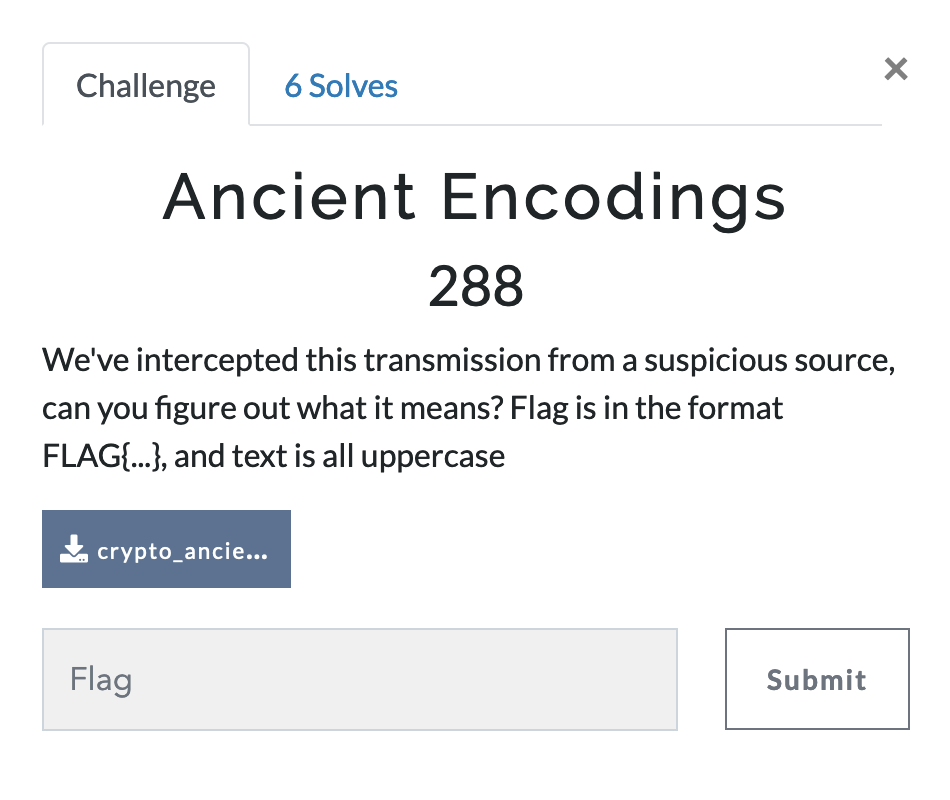The height and width of the screenshot is (800, 950).
Task: Close the challenge dialog with the X
Action: pyautogui.click(x=896, y=69)
